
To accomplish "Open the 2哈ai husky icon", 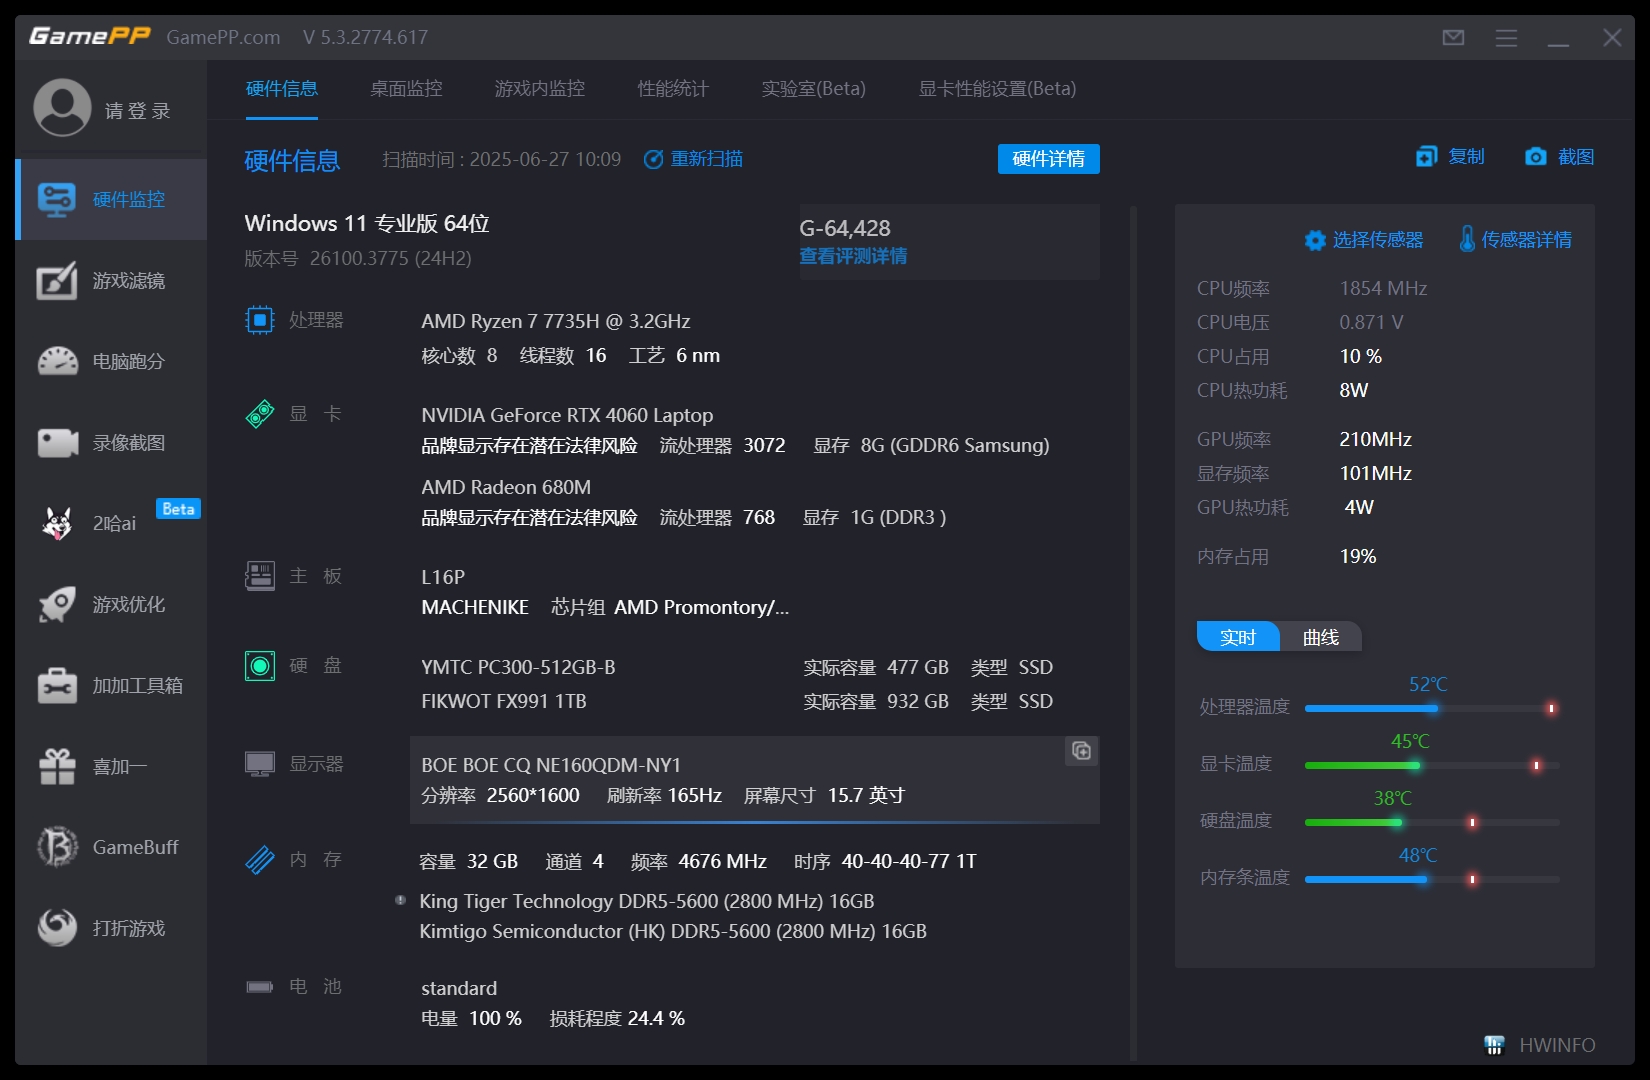I will [57, 523].
